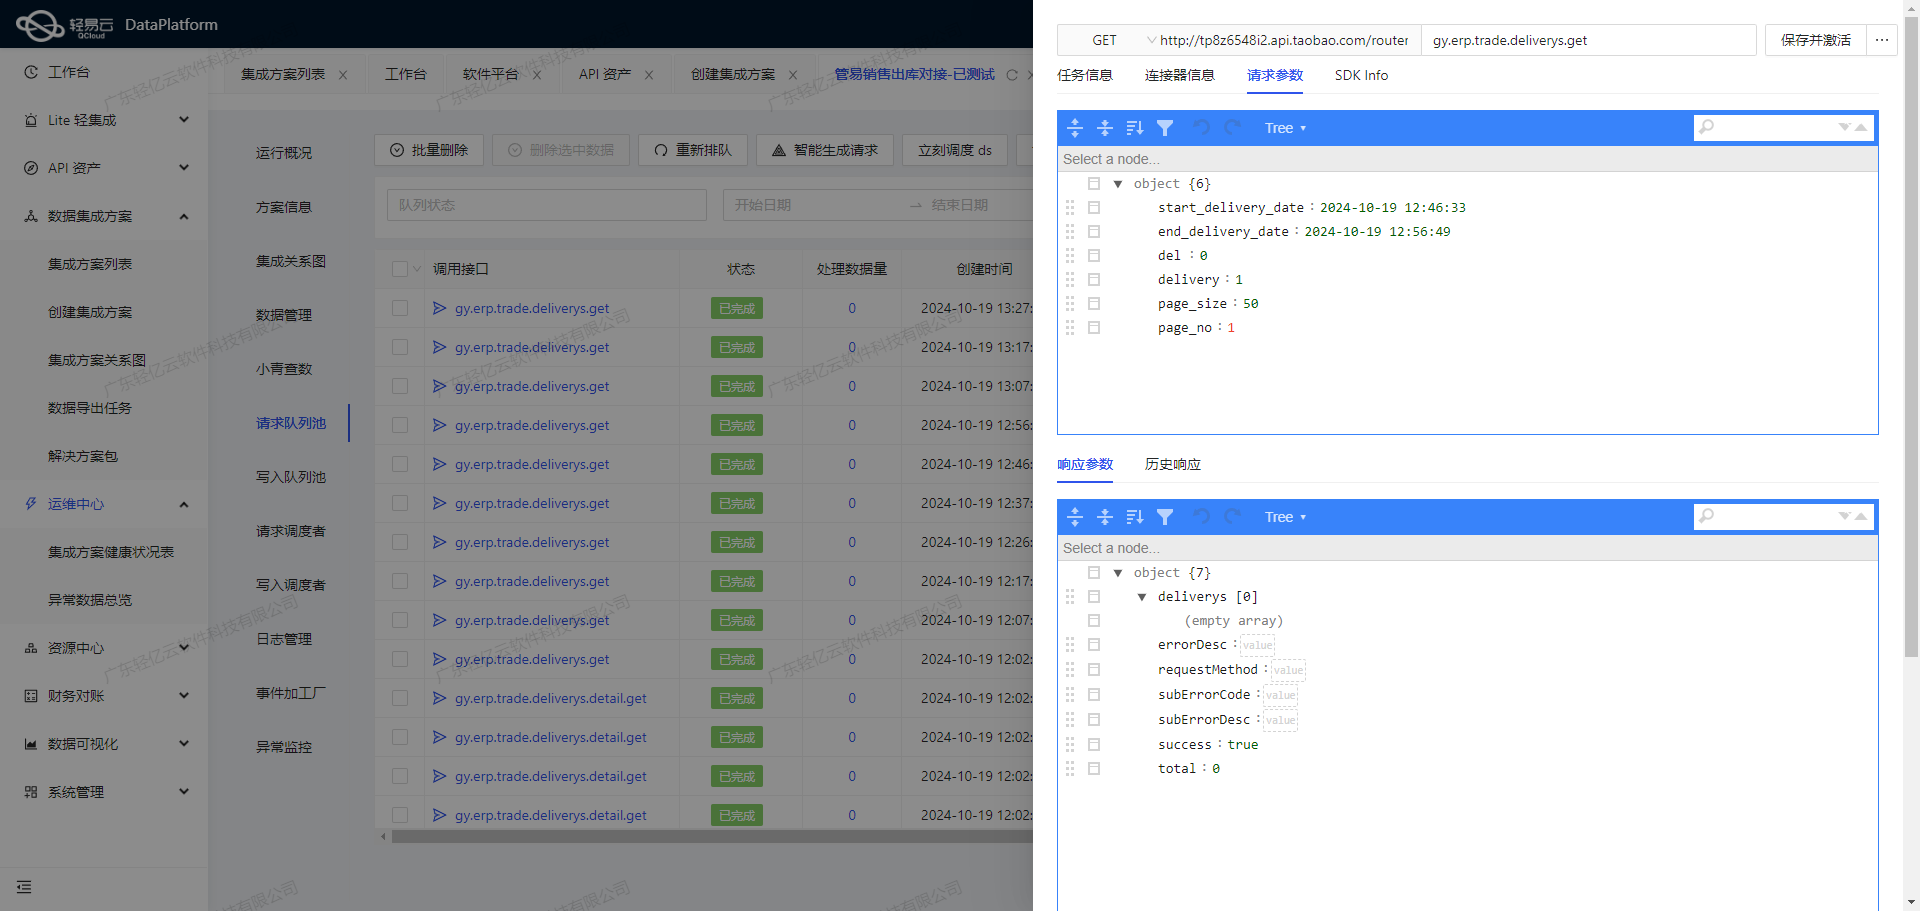Click the right panel vertical scrollbar

point(1911,338)
